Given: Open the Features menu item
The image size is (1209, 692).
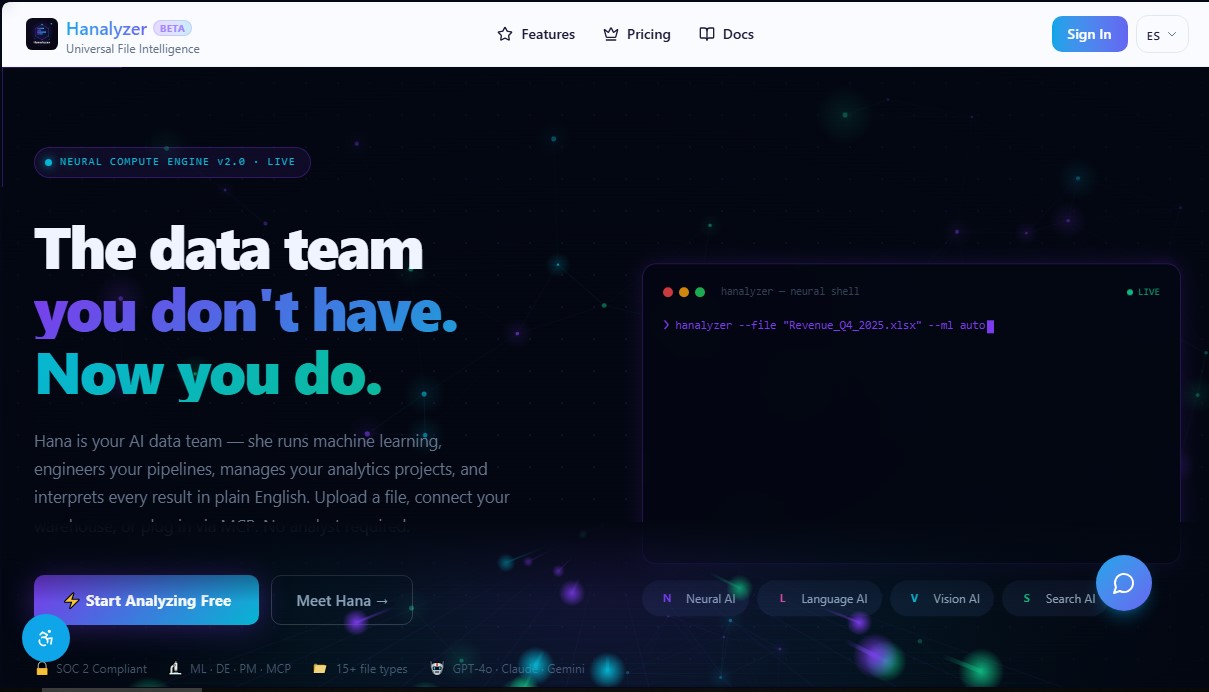Looking at the screenshot, I should tap(536, 34).
